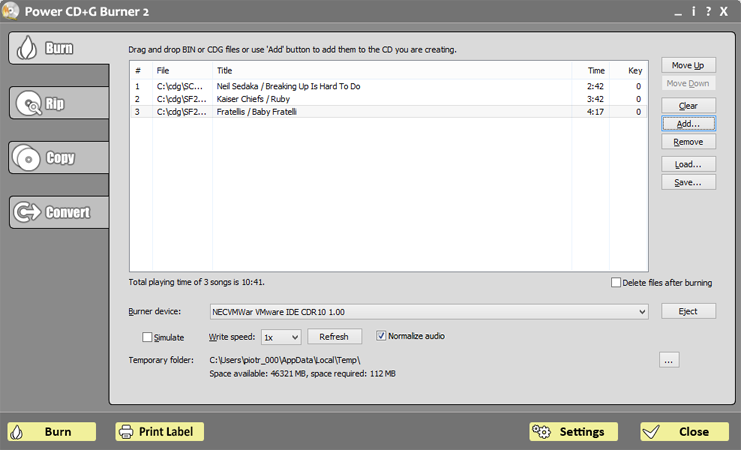Switch to the Convert tab
Image resolution: width=741 pixels, height=450 pixels.
[x=59, y=212]
